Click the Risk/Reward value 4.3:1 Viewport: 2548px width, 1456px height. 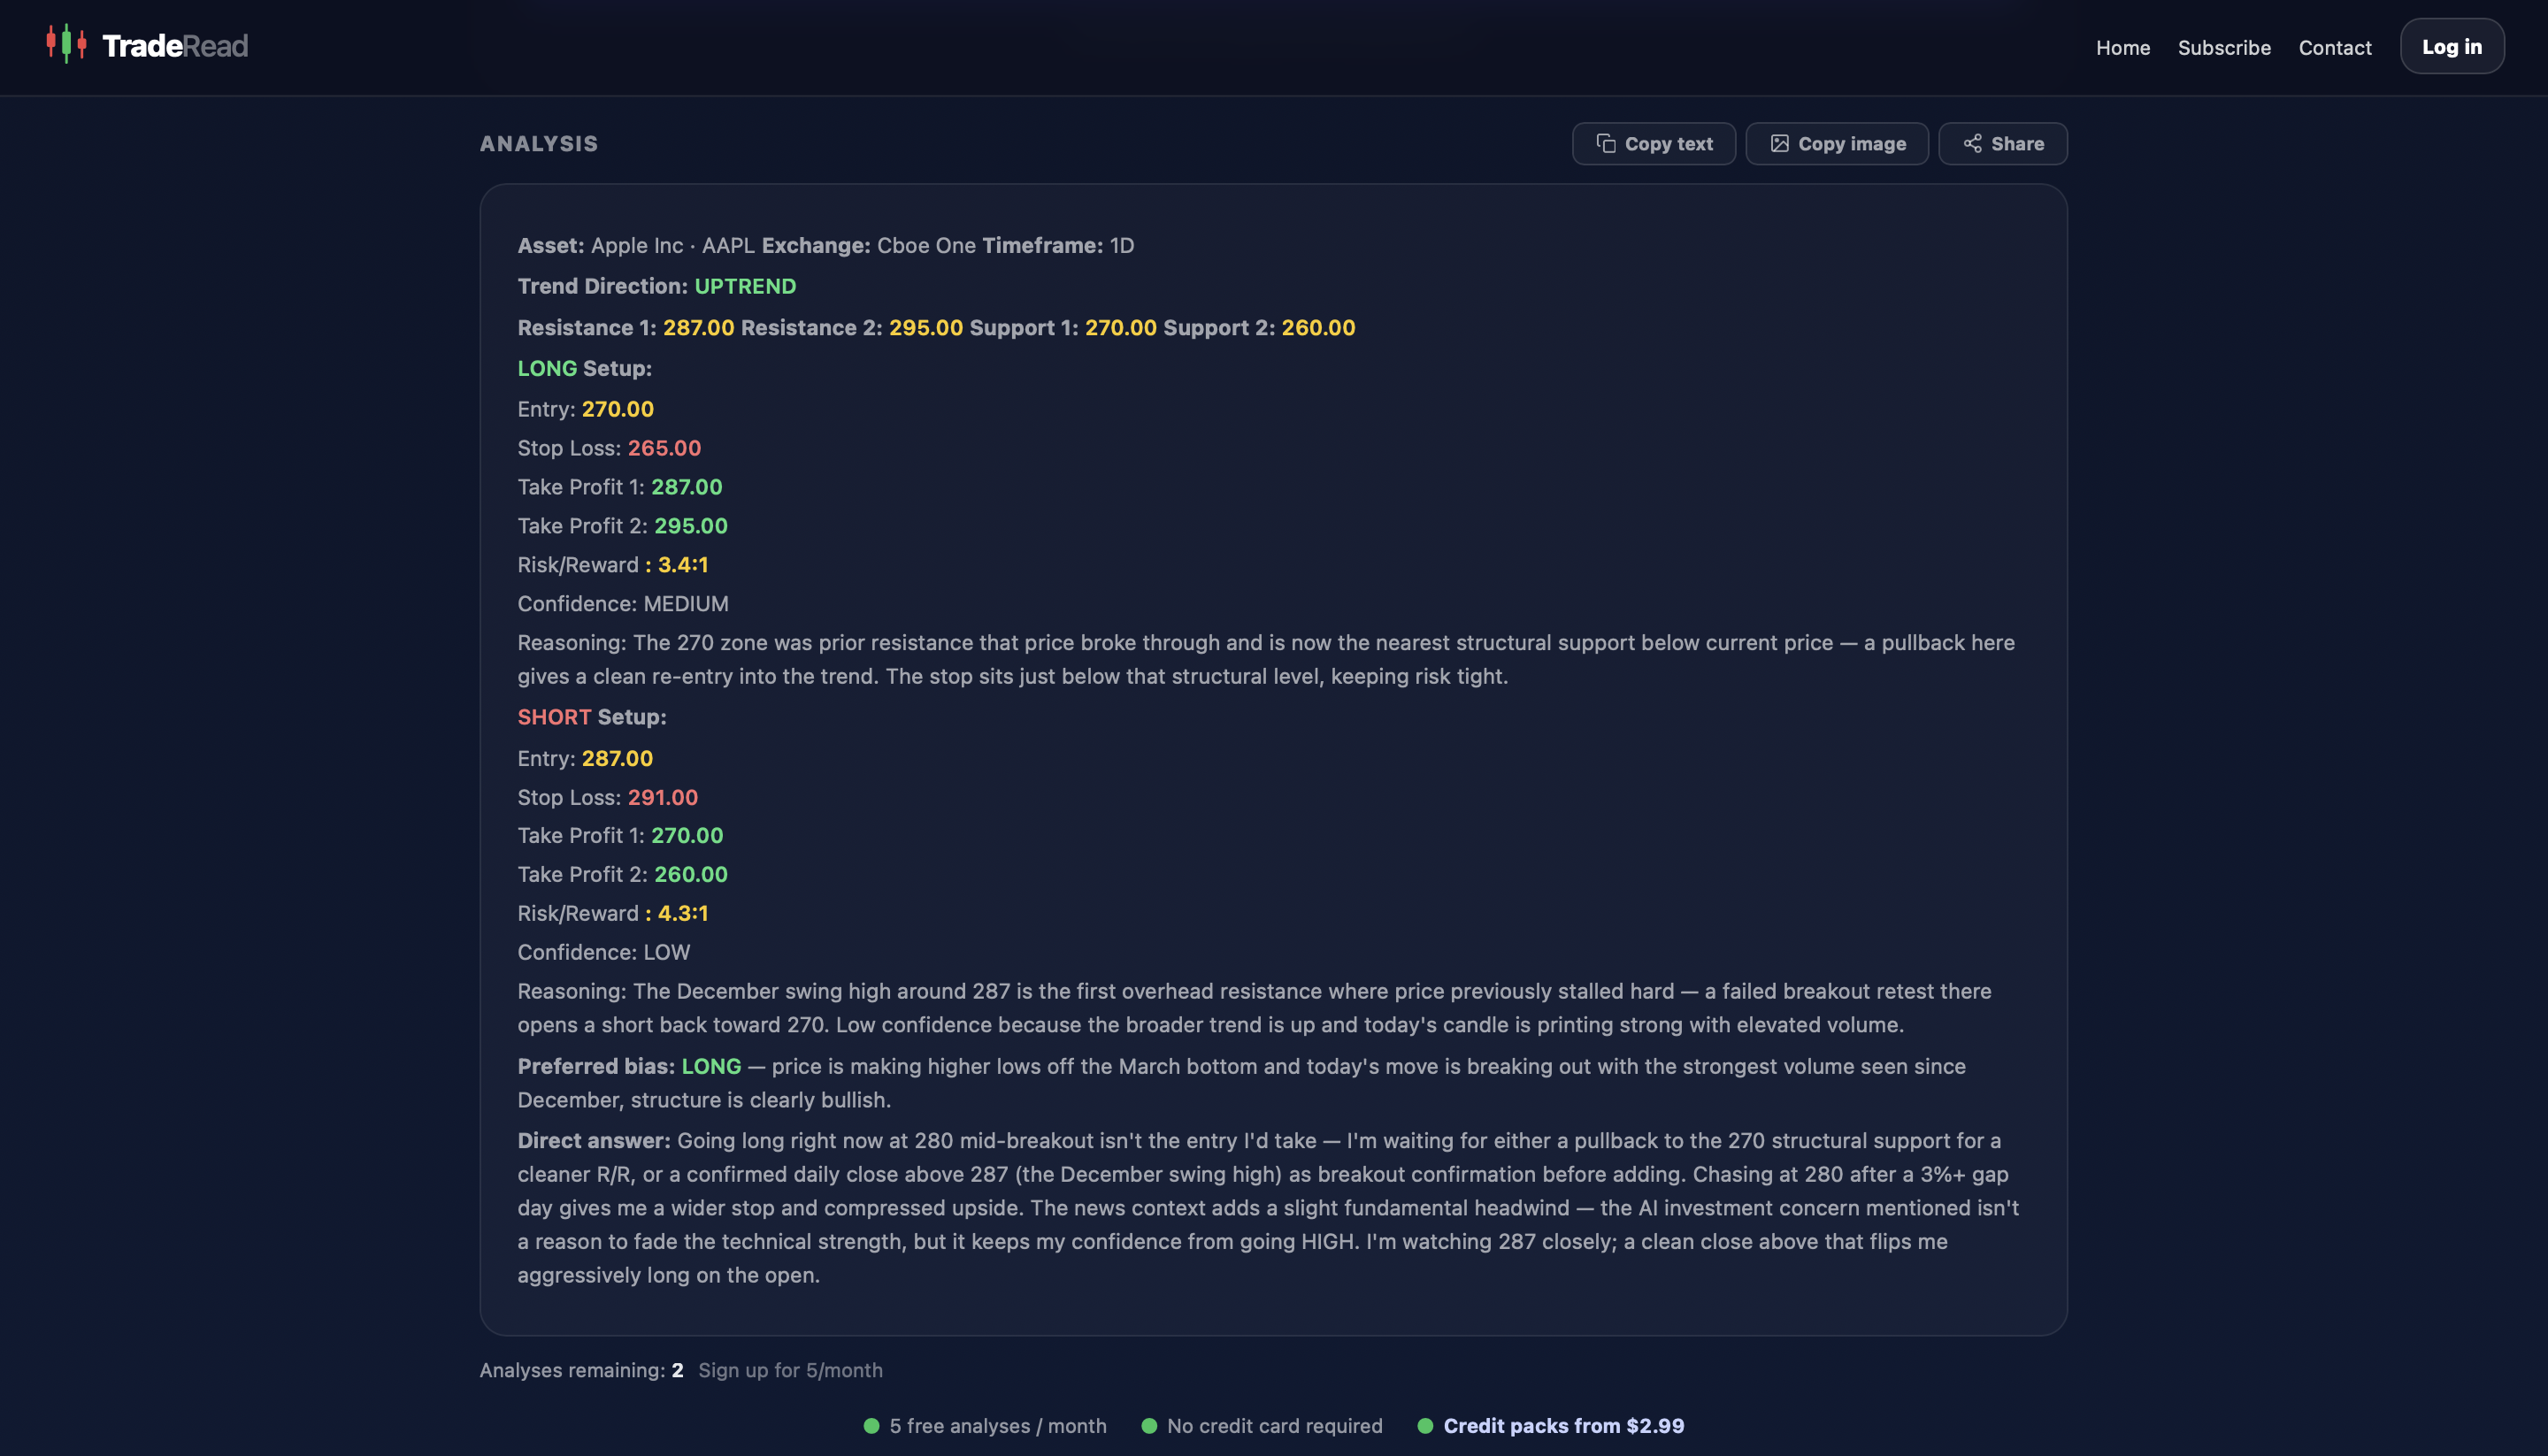tap(683, 913)
